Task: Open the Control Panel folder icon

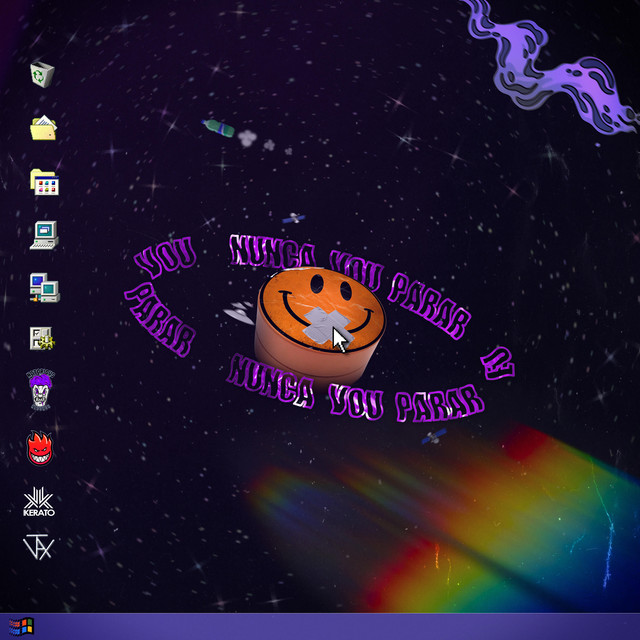Action: point(44,182)
